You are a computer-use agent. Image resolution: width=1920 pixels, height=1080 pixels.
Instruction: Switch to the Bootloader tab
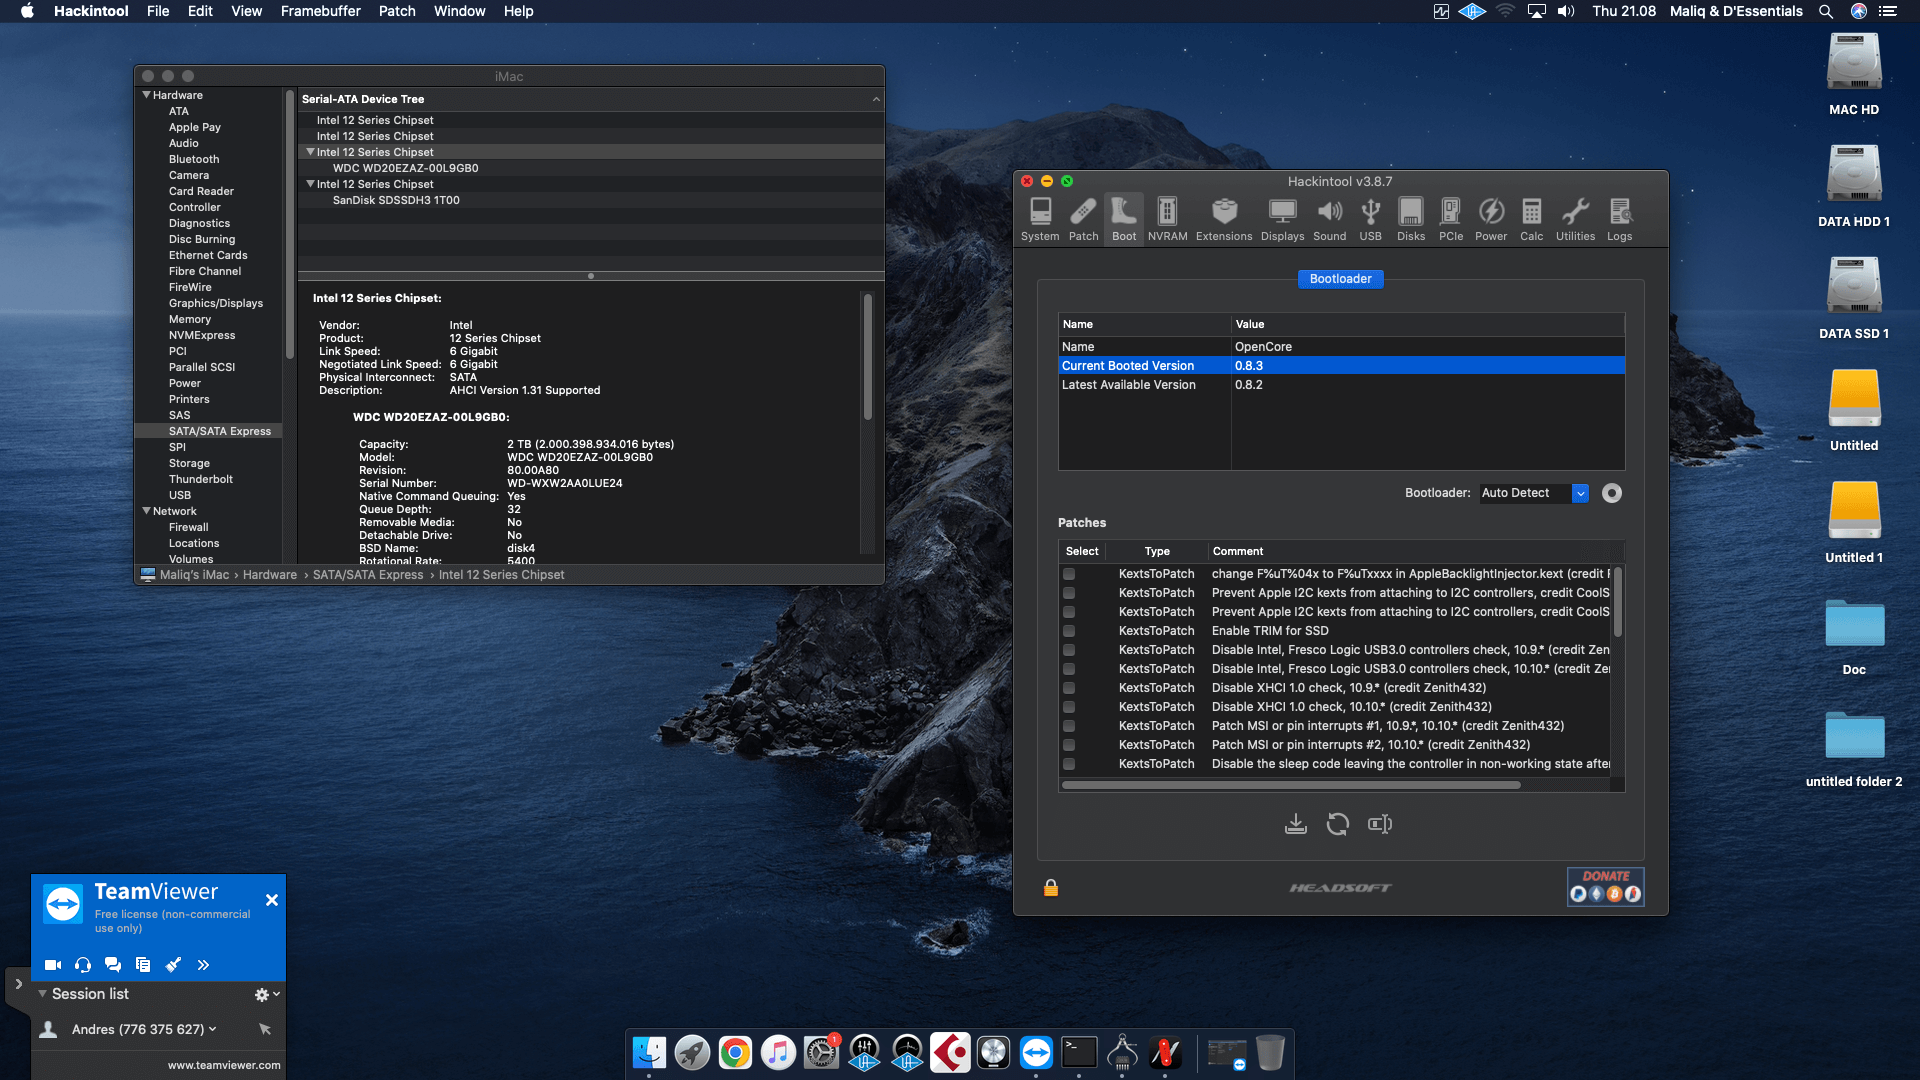coord(1340,279)
